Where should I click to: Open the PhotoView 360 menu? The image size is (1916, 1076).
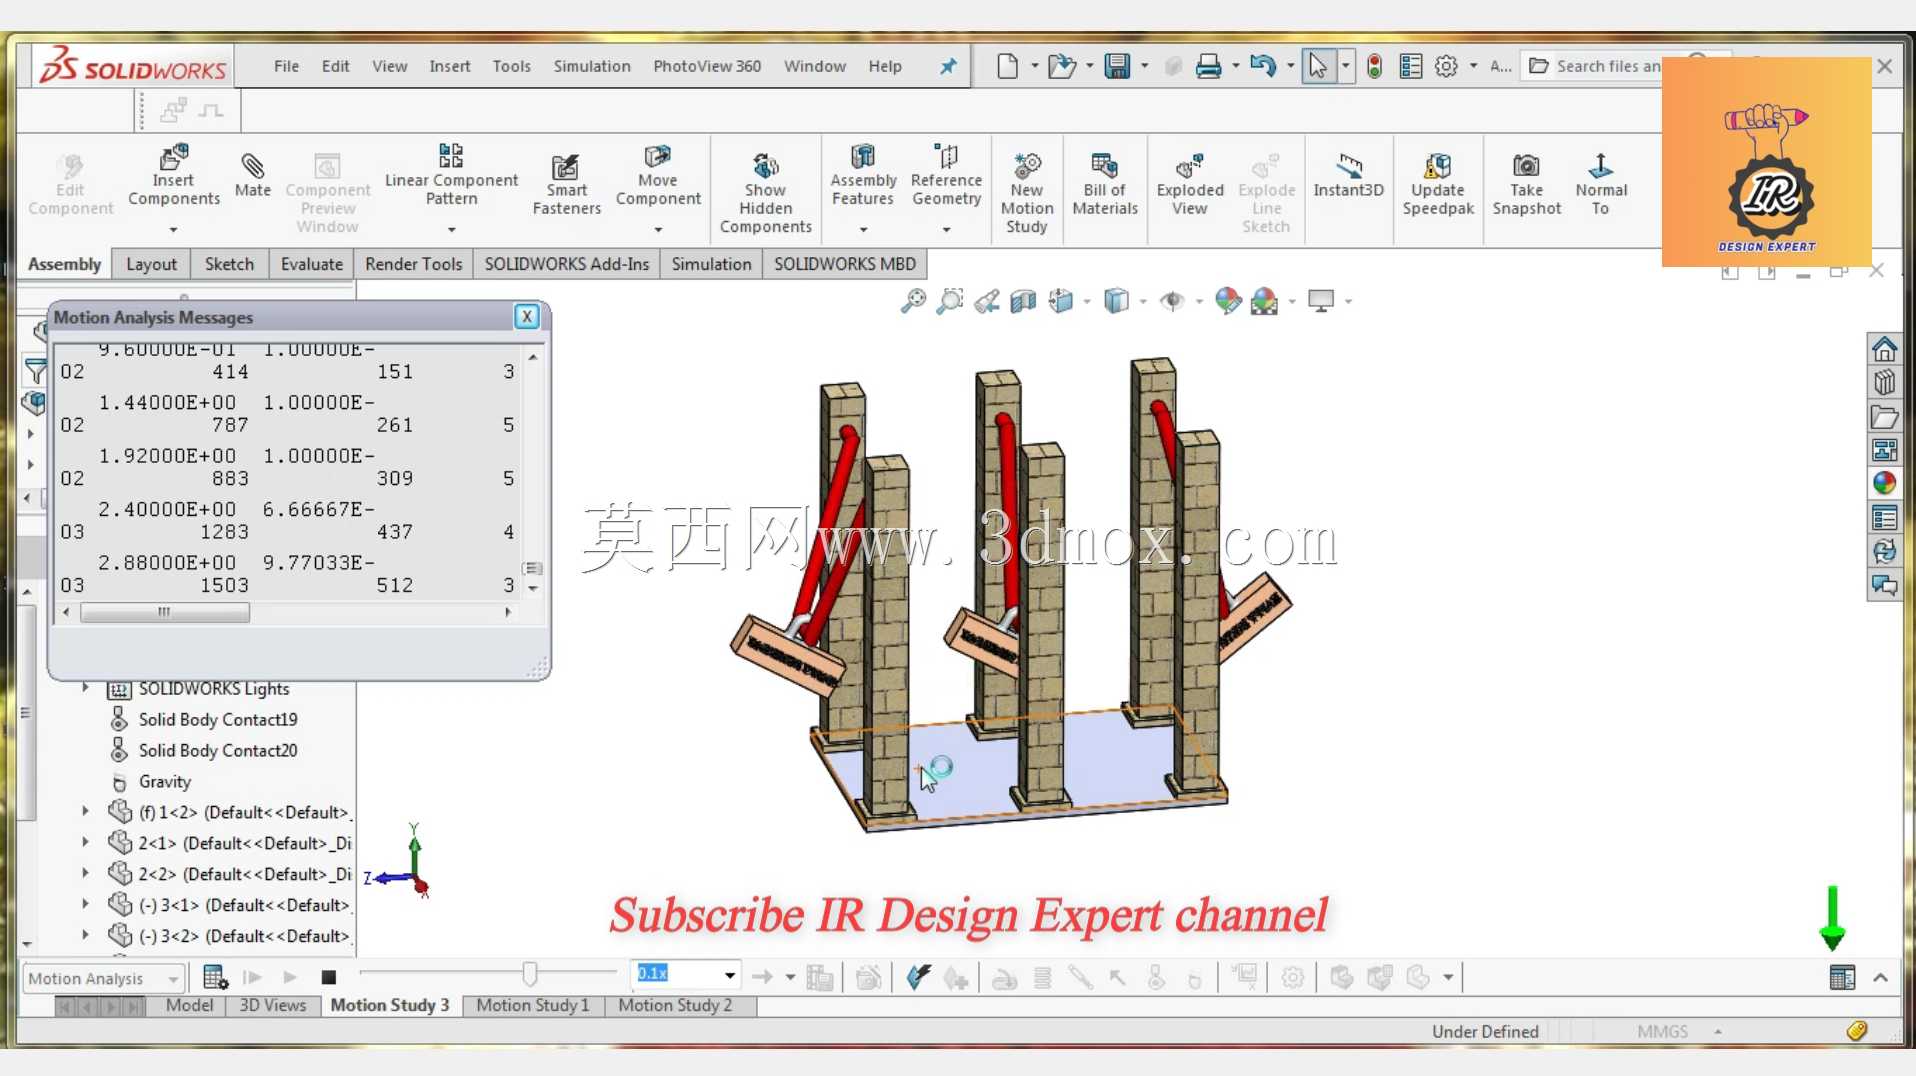pos(707,66)
